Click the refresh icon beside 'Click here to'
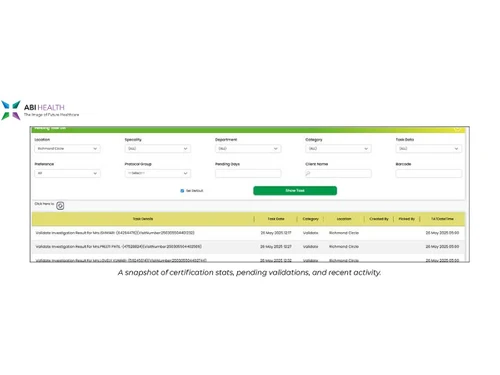The height and width of the screenshot is (375, 500). 60,206
